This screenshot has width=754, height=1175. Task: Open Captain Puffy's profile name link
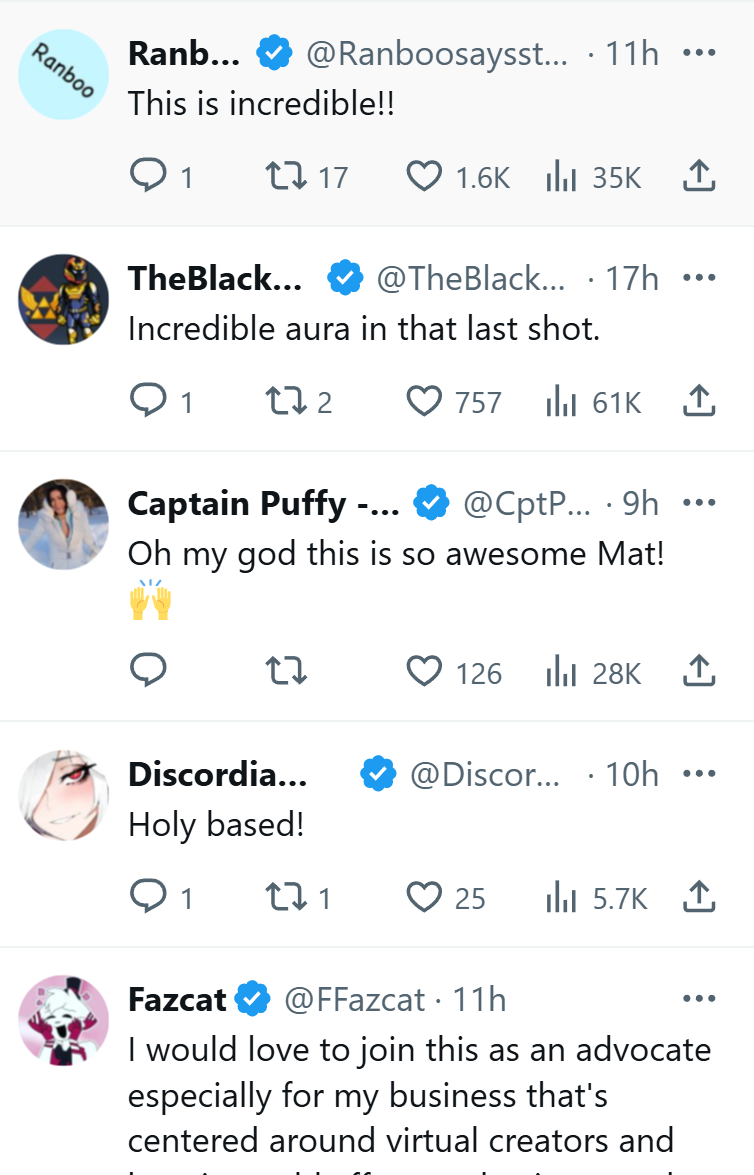(x=263, y=504)
